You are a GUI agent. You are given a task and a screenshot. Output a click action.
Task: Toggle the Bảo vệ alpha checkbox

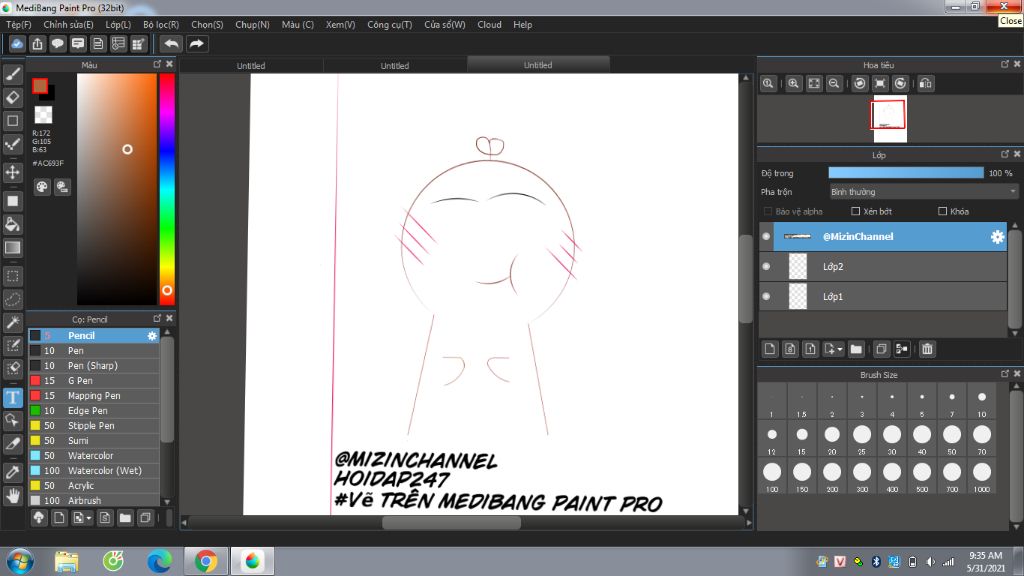pos(768,212)
